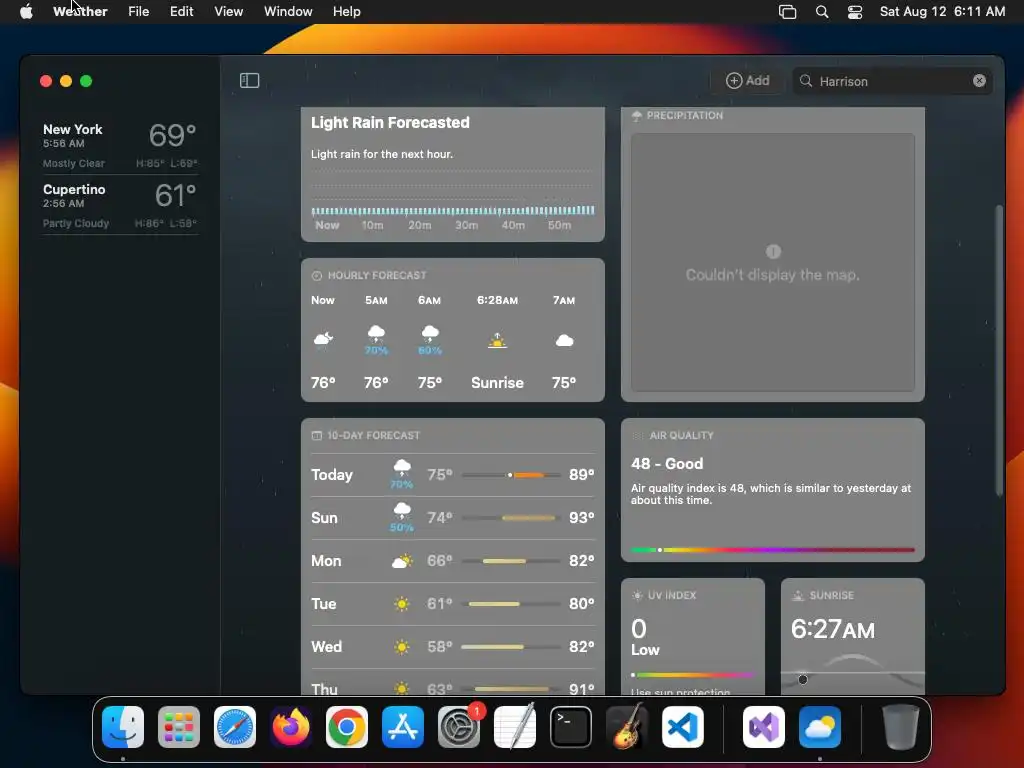Image resolution: width=1024 pixels, height=768 pixels.
Task: Click the UV index color scale
Action: [692, 675]
